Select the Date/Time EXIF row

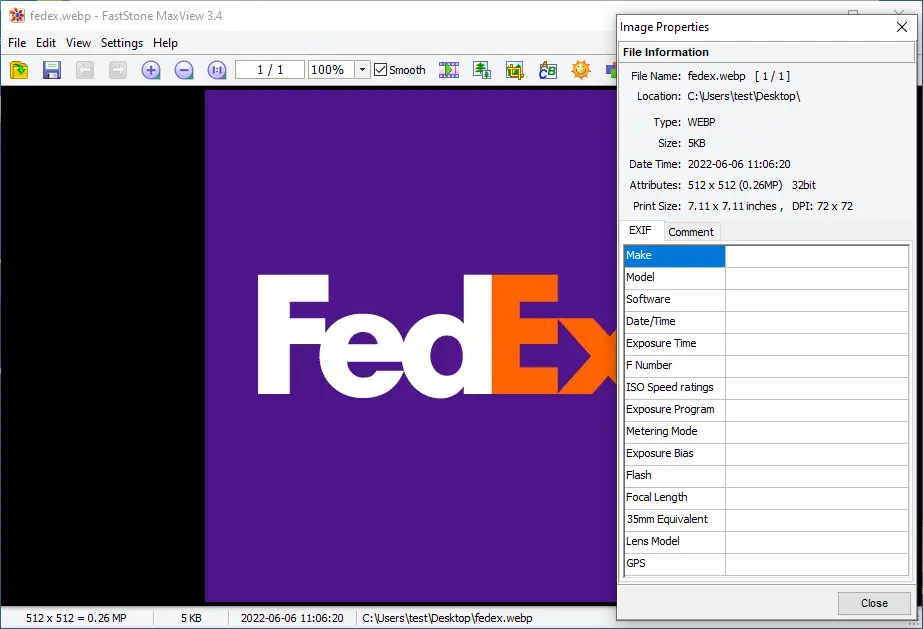(766, 322)
